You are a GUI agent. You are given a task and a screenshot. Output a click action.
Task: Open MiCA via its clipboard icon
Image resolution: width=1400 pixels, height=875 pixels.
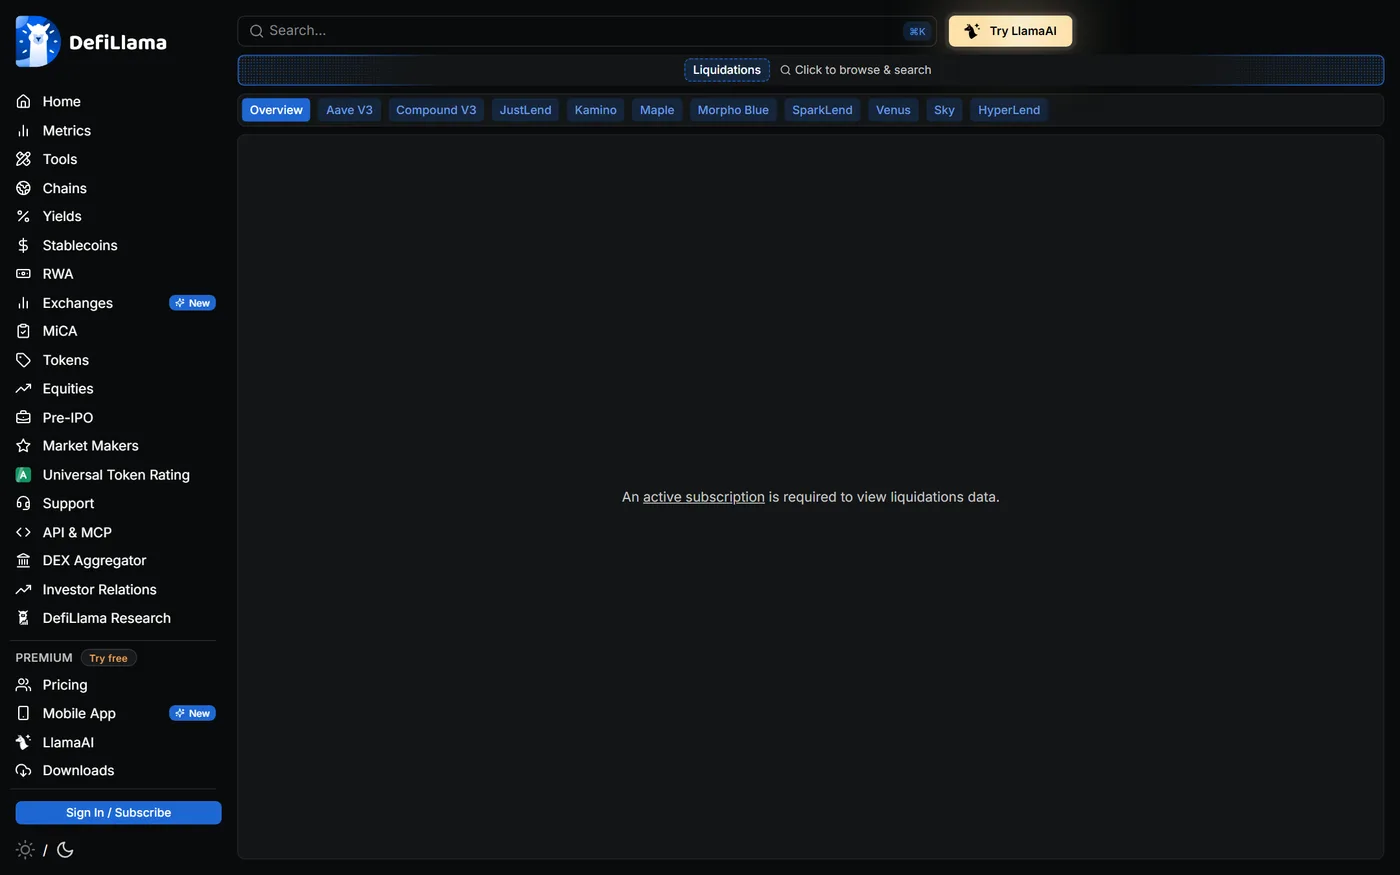pyautogui.click(x=23, y=331)
